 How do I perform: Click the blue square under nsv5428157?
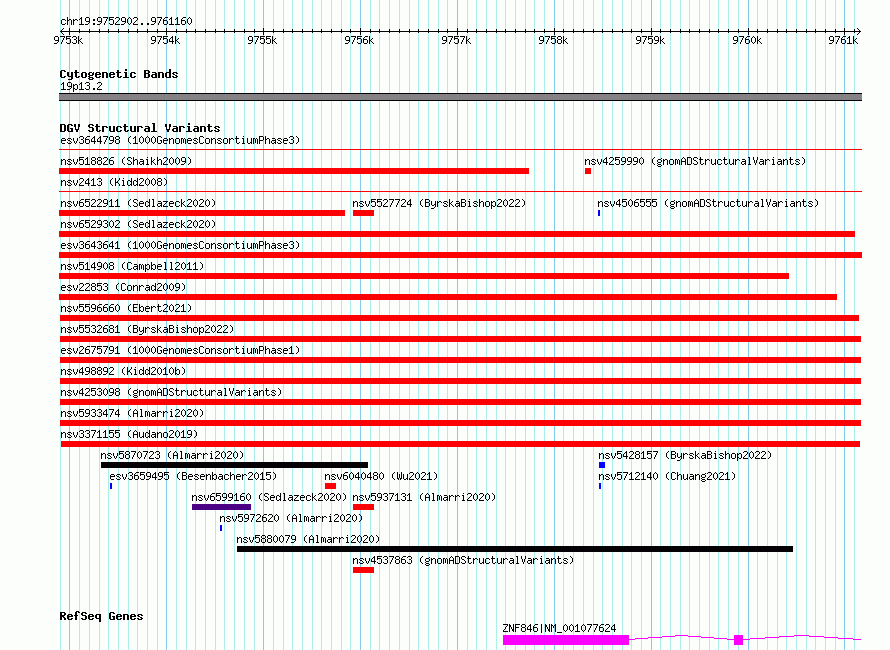tap(602, 465)
